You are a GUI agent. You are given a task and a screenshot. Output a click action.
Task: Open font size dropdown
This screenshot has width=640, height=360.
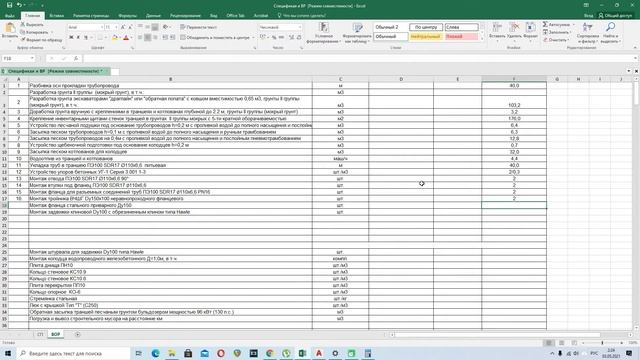tap(116, 27)
